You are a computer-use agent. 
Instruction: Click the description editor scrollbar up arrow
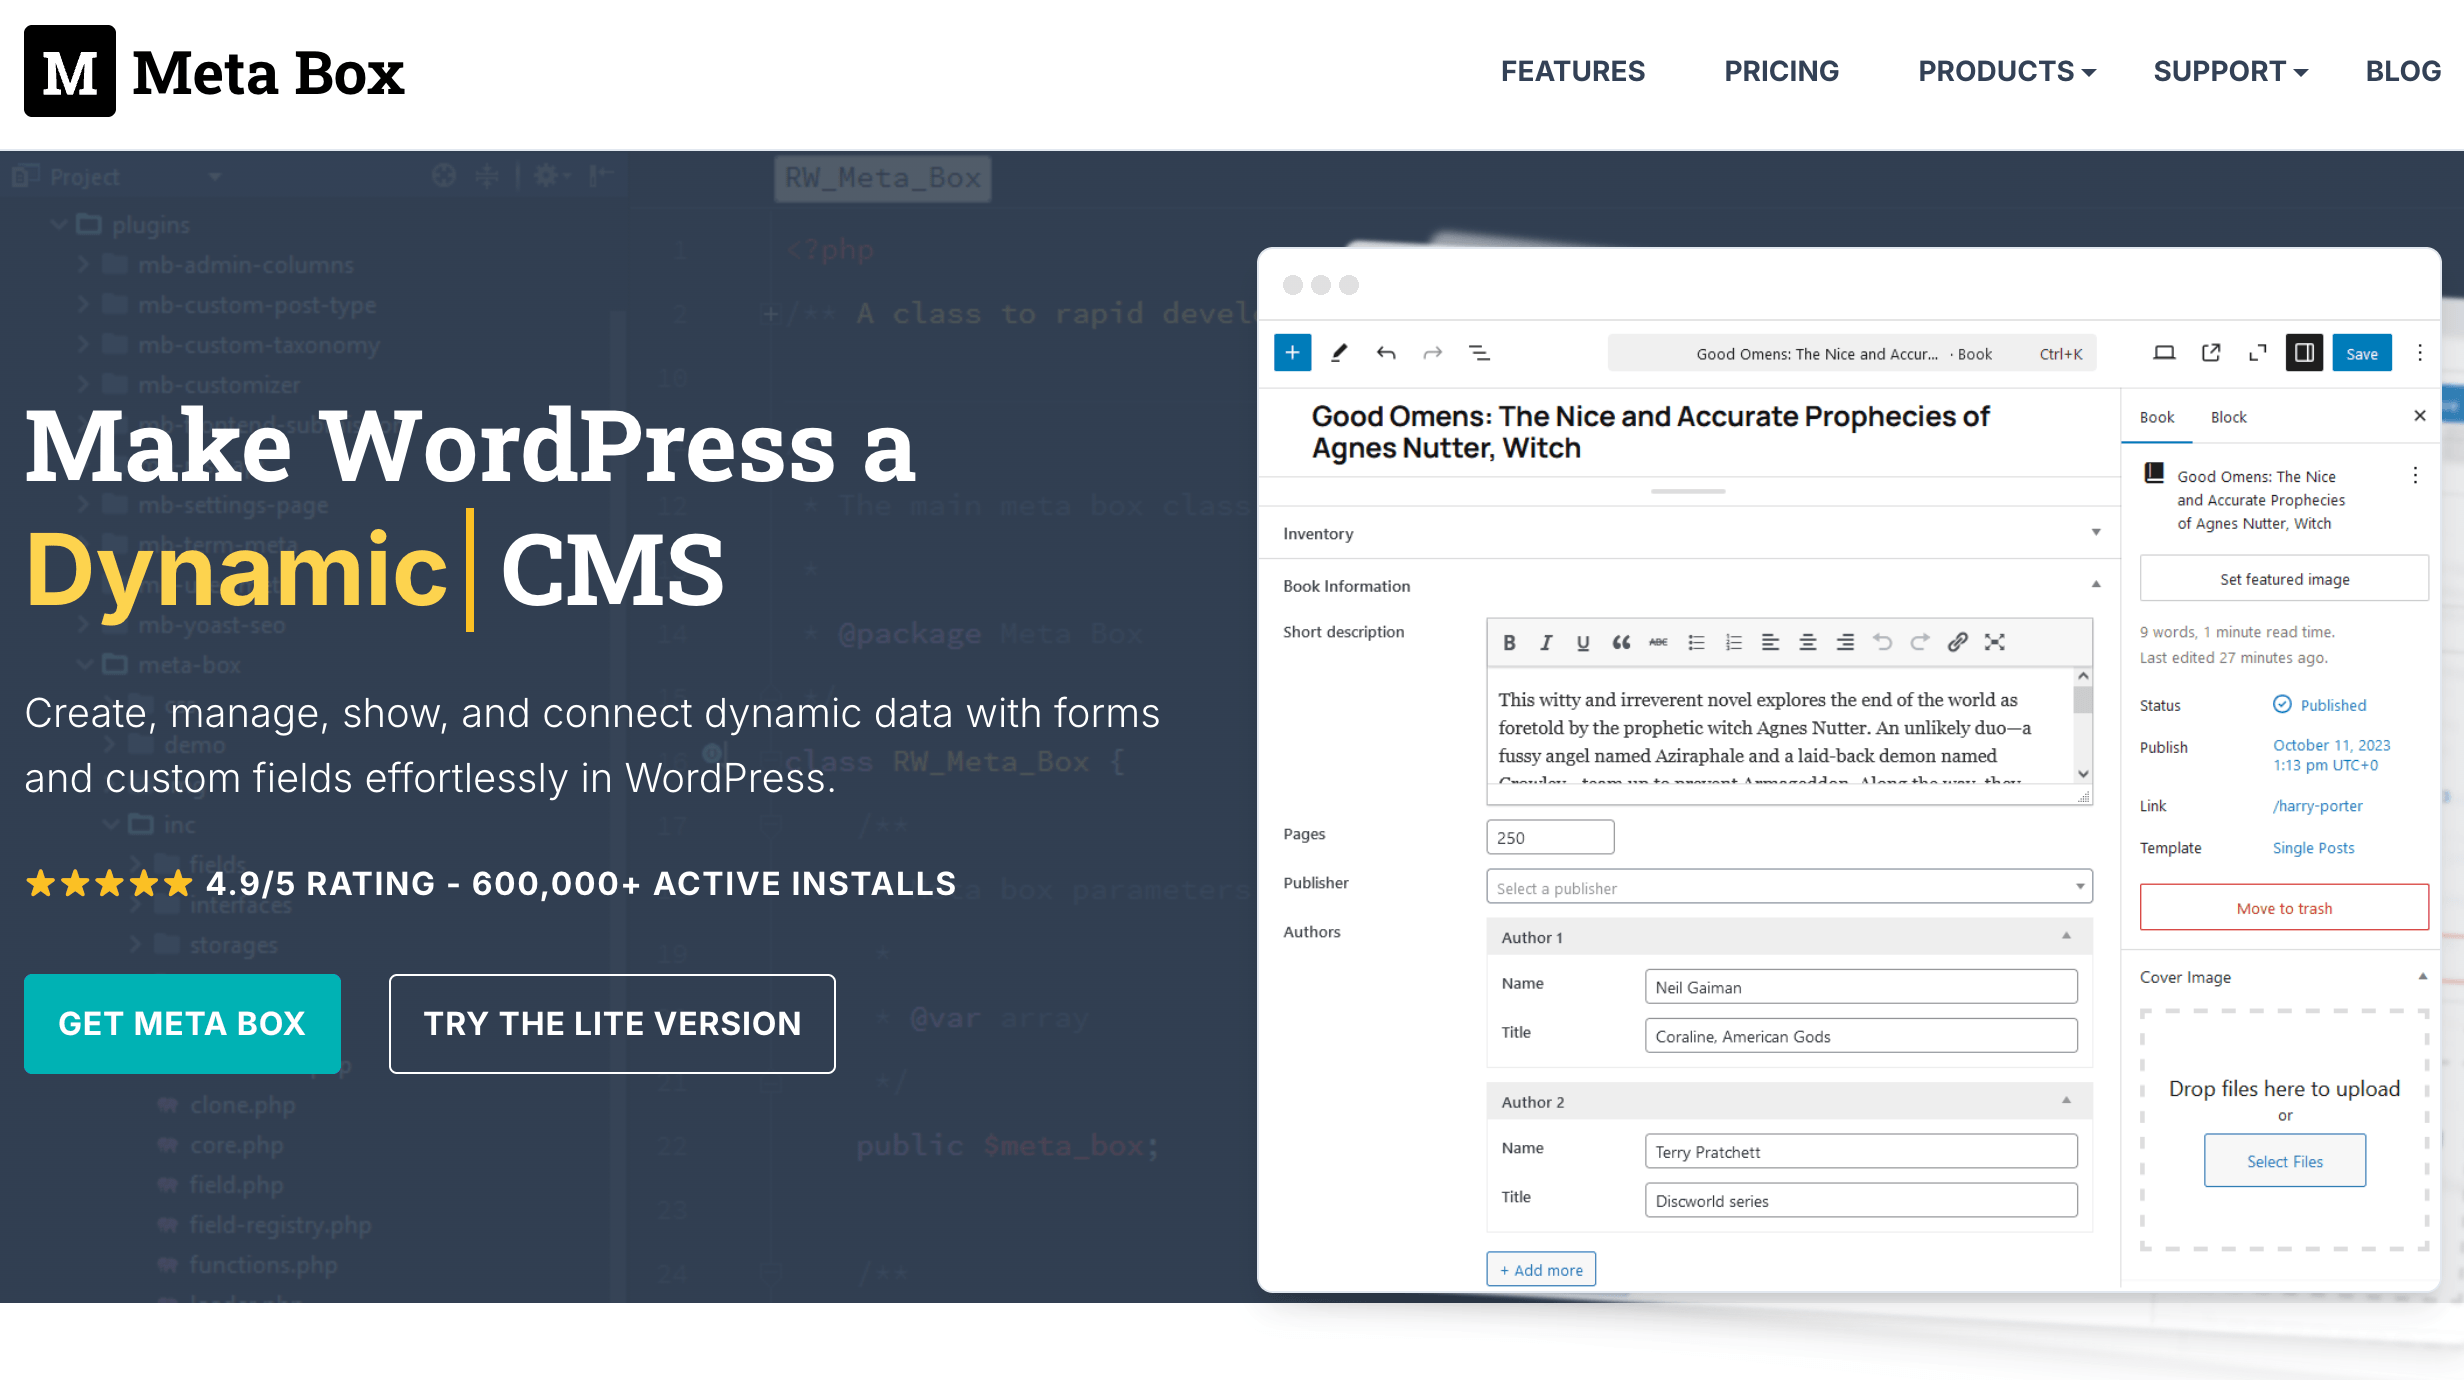(x=2083, y=676)
